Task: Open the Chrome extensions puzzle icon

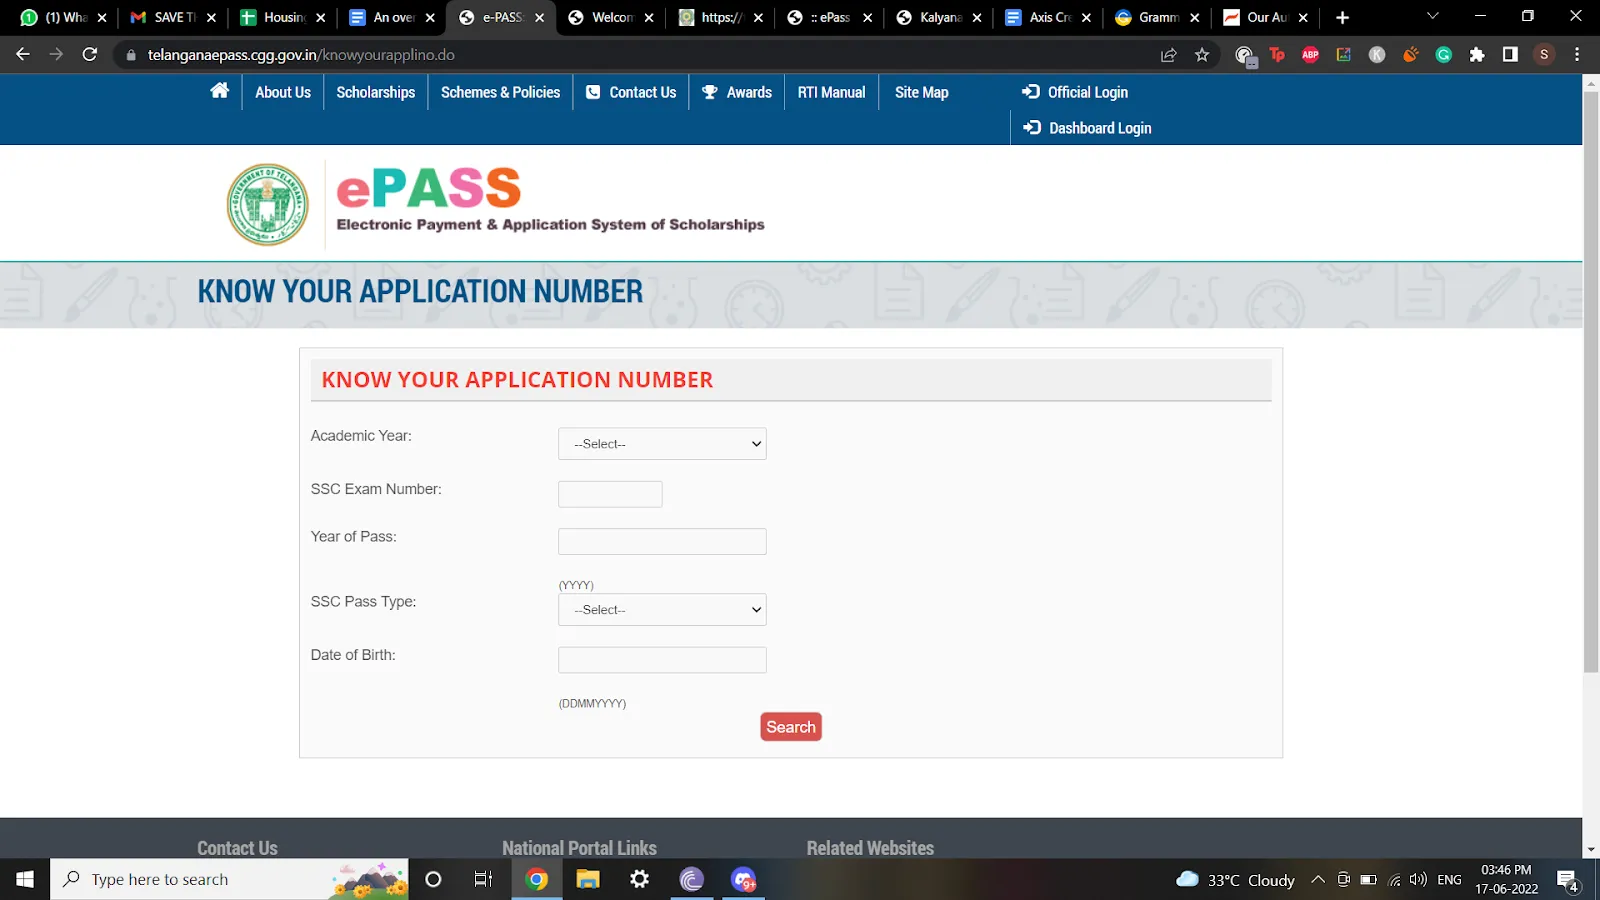Action: pos(1477,55)
